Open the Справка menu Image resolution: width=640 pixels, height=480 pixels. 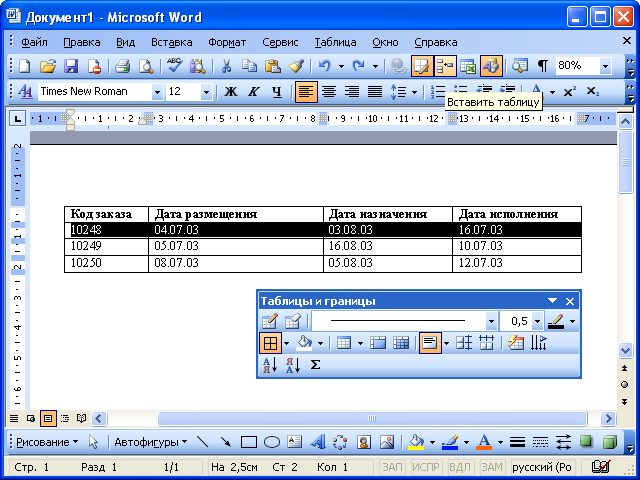coord(436,42)
